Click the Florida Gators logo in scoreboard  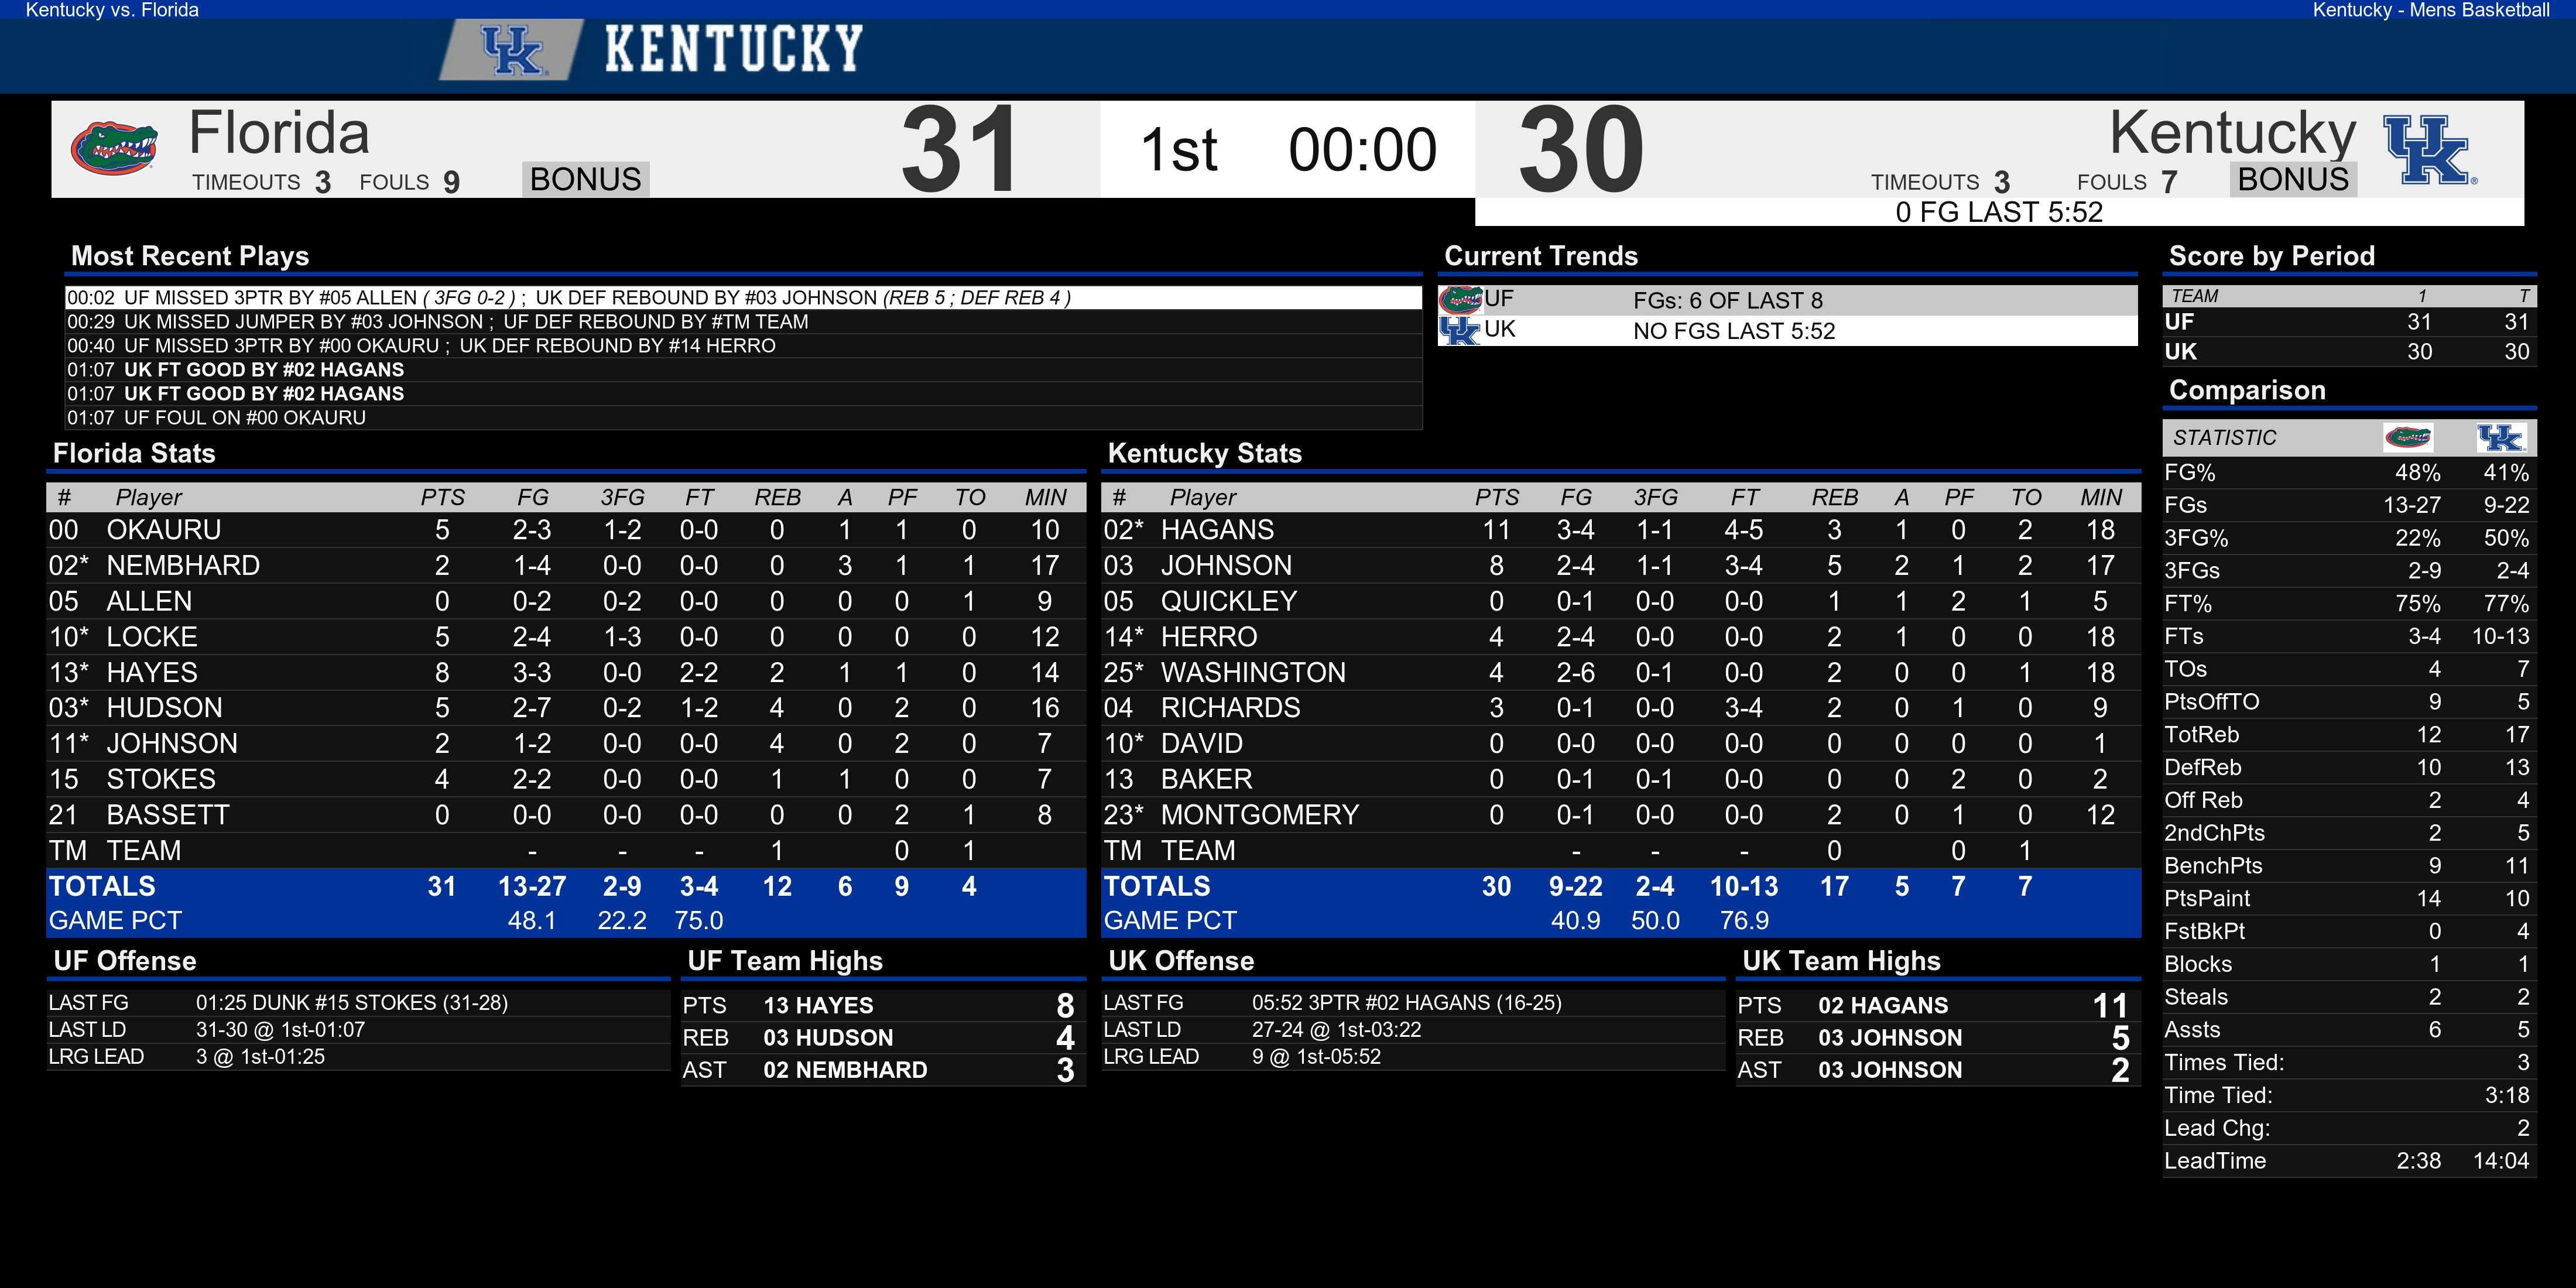pos(114,148)
